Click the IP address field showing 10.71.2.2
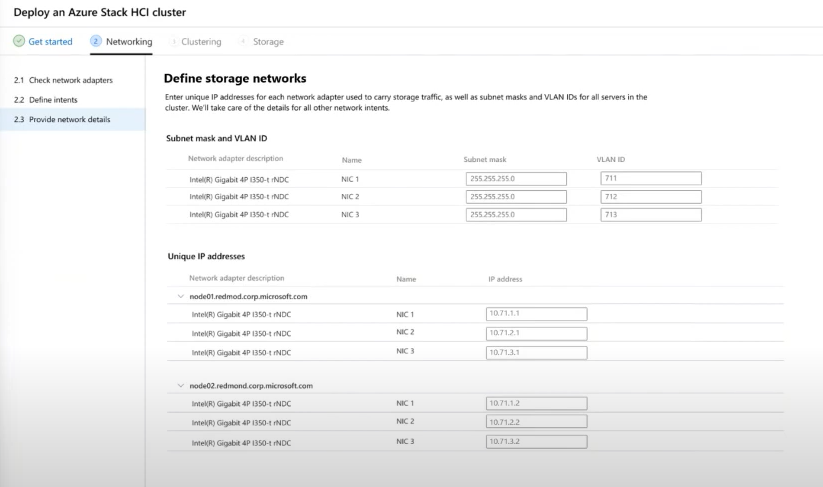The height and width of the screenshot is (487, 823). (x=536, y=422)
